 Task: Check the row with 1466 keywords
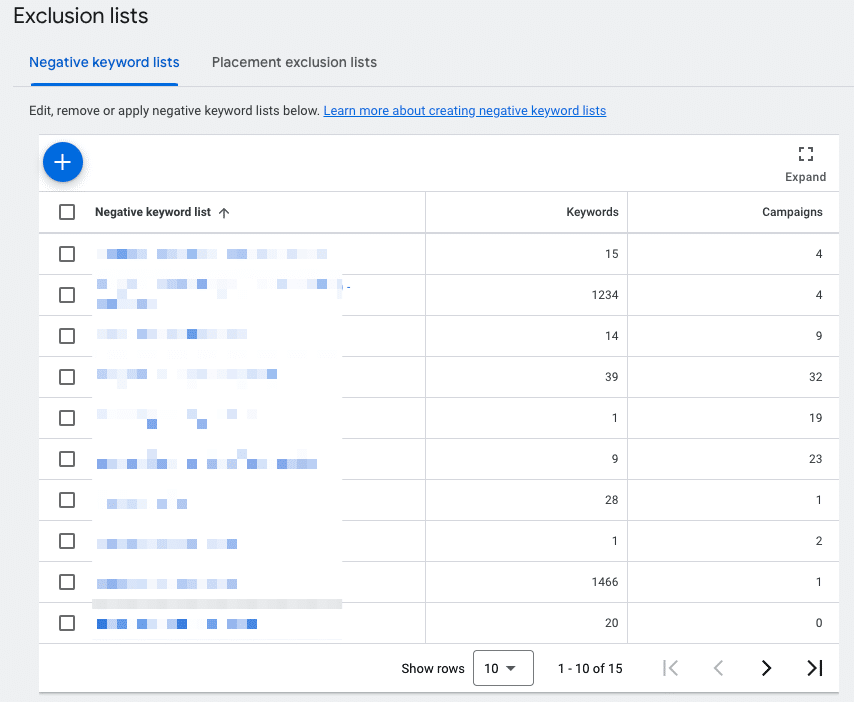[x=67, y=582]
